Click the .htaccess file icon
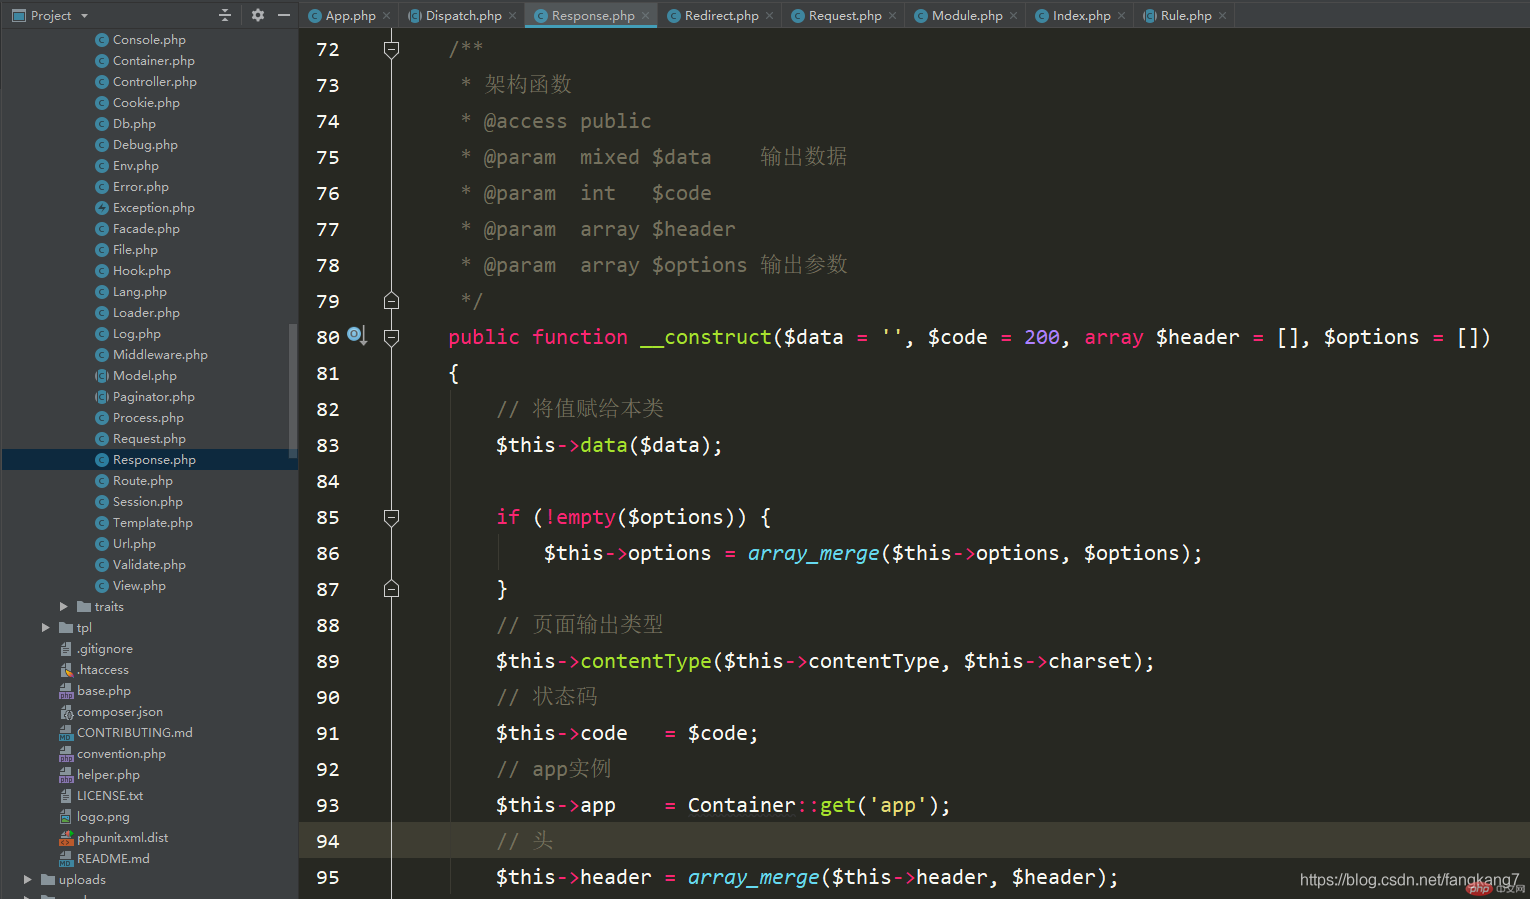 66,670
